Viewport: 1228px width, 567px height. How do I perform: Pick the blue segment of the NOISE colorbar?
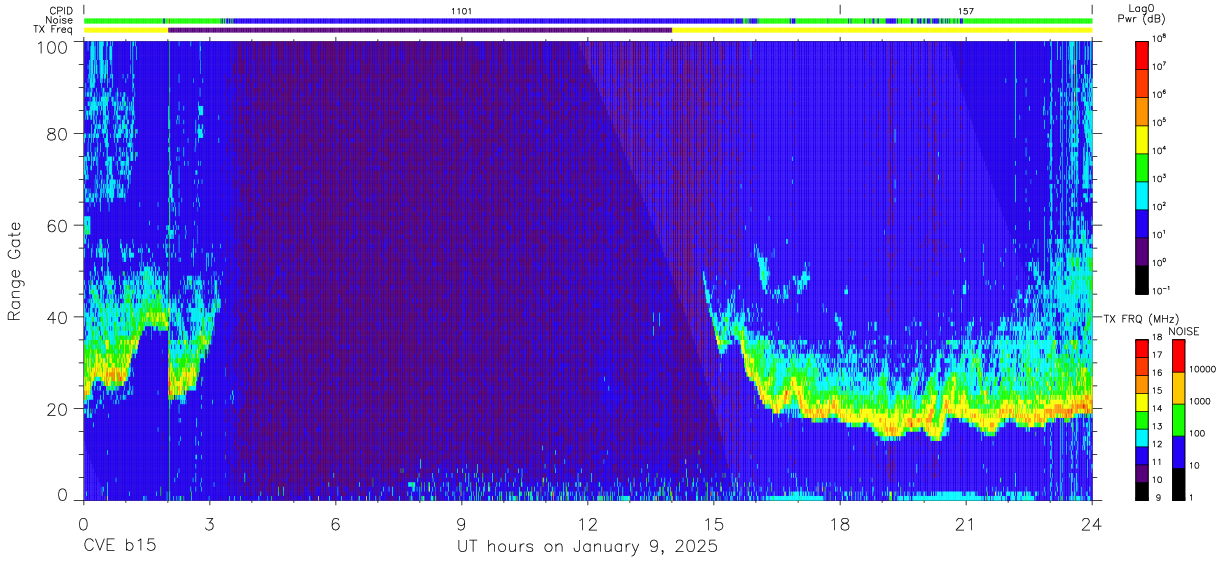[1178, 451]
